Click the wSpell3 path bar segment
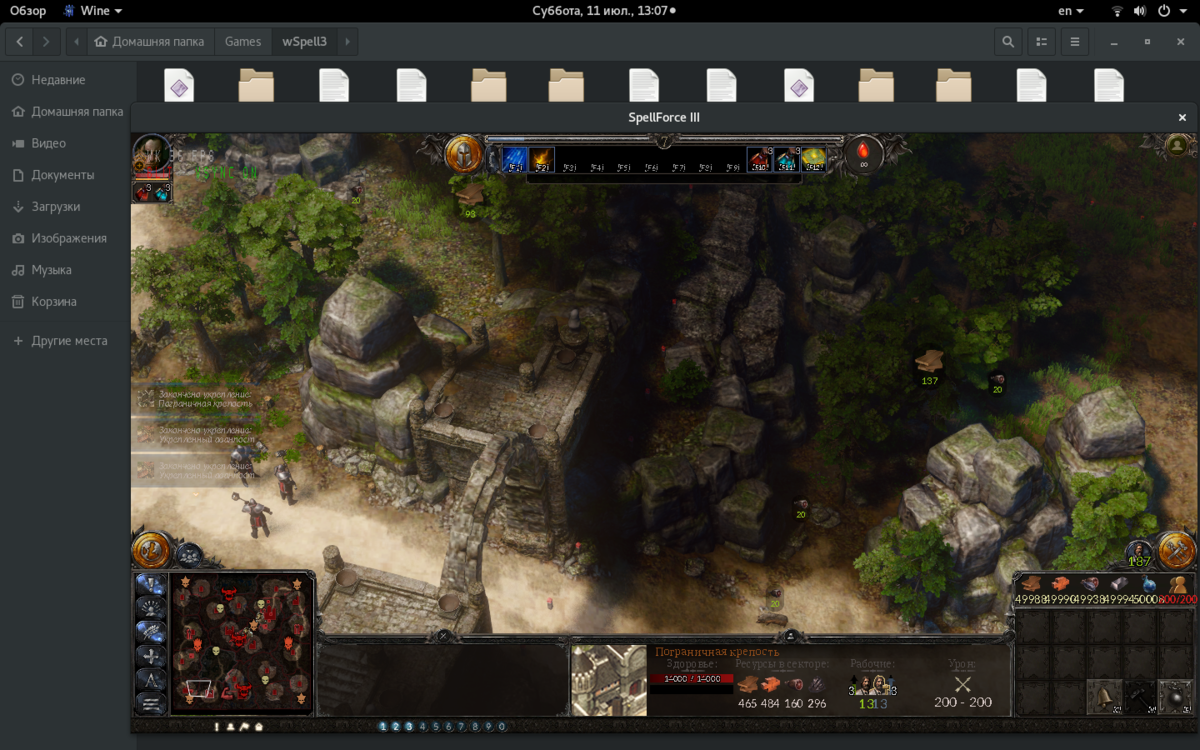The height and width of the screenshot is (750, 1200). click(x=304, y=41)
